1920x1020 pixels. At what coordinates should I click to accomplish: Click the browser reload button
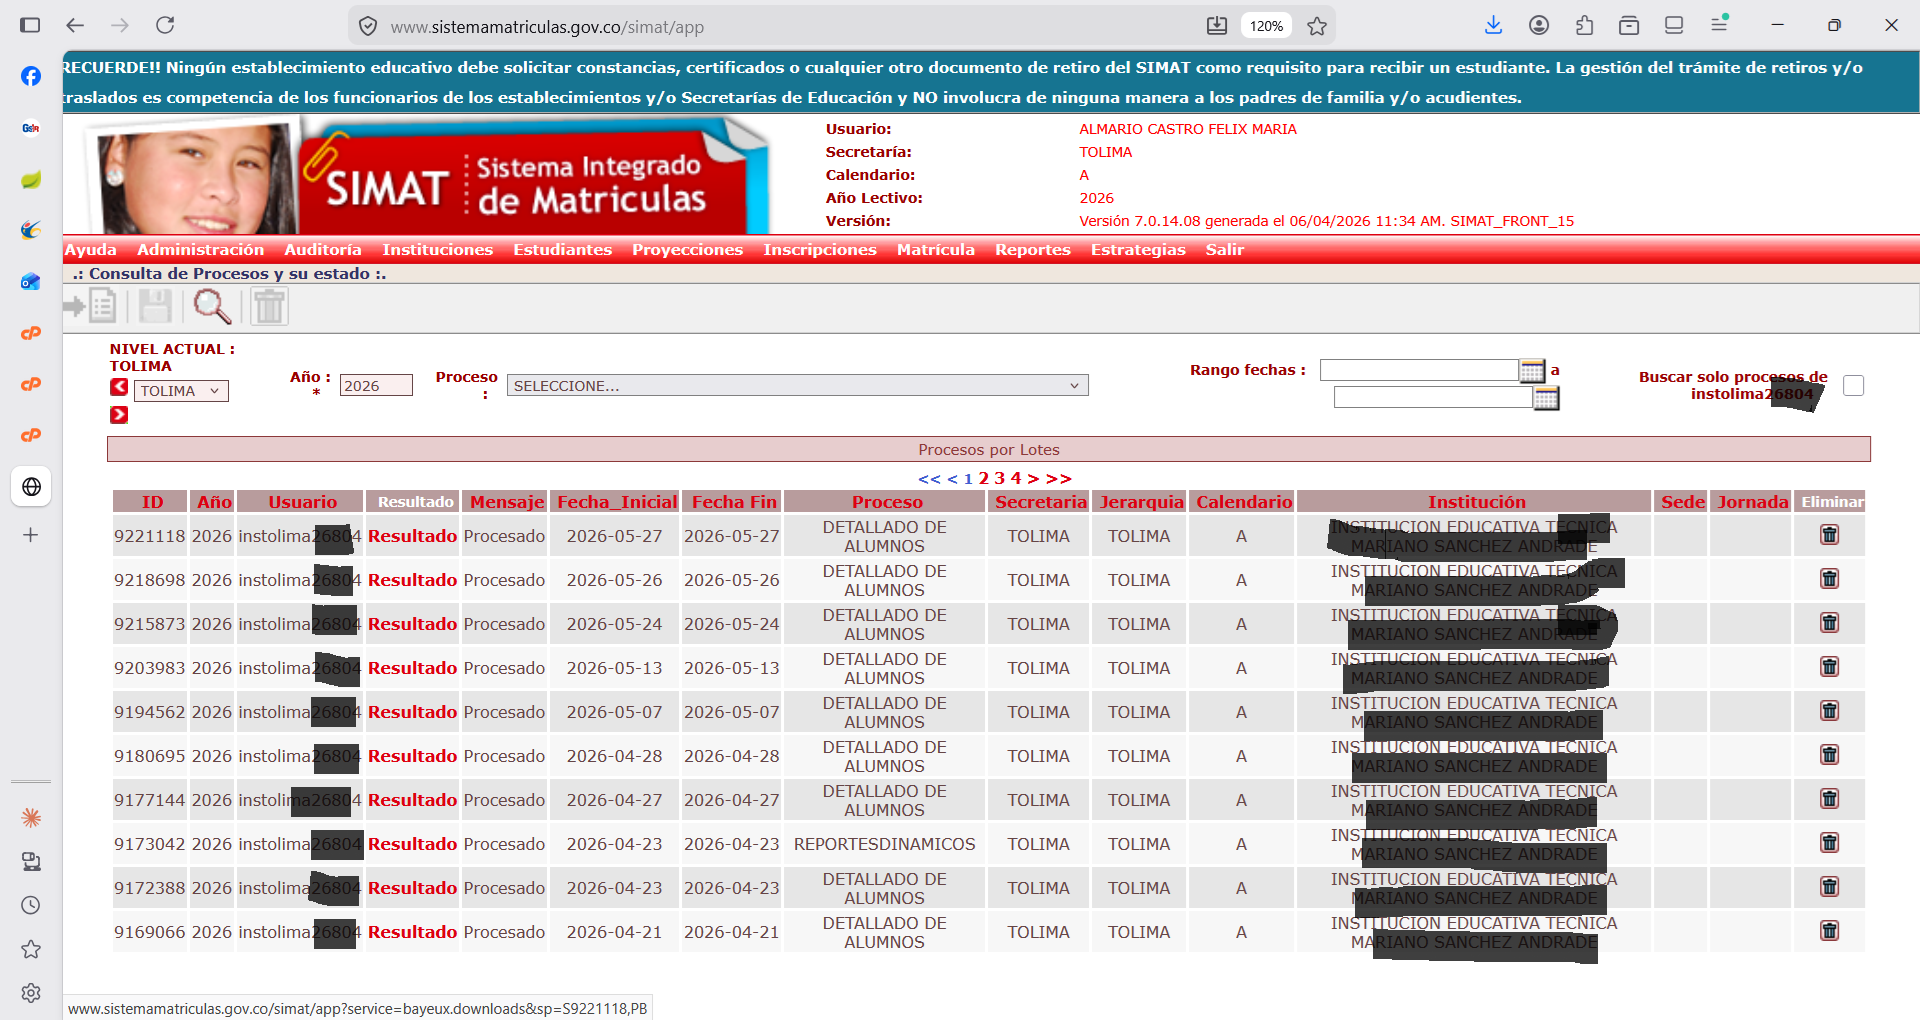pyautogui.click(x=165, y=25)
